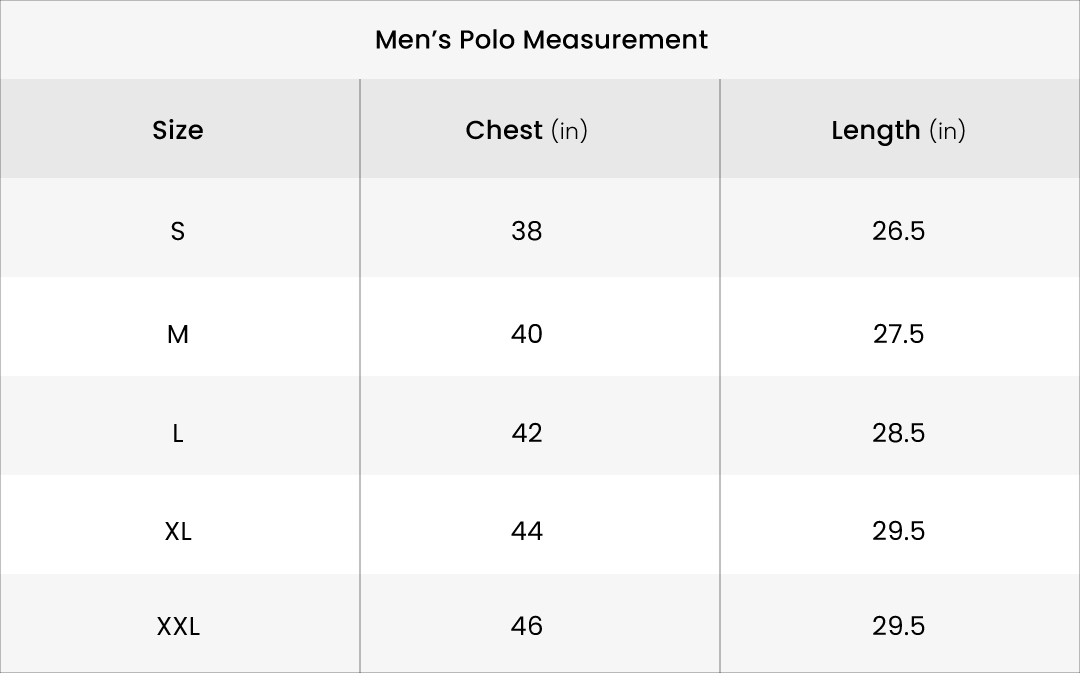This screenshot has height=673, width=1080.
Task: Click the size S cell
Action: click(178, 231)
